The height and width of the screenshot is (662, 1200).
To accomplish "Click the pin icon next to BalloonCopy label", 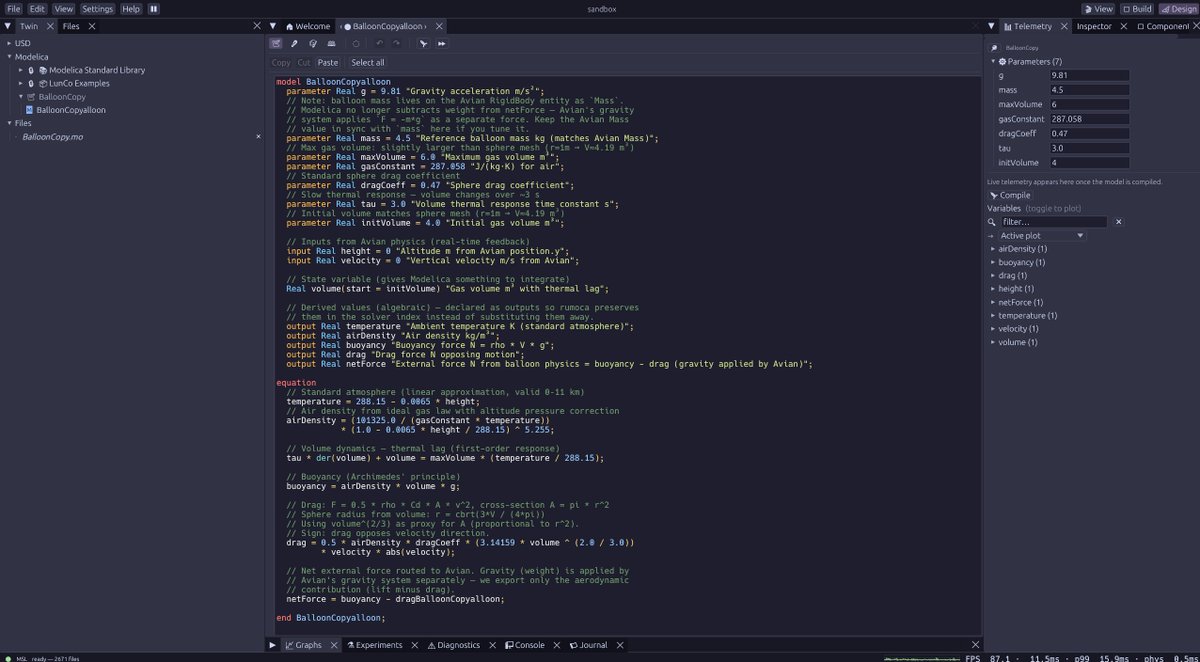I will (x=994, y=48).
